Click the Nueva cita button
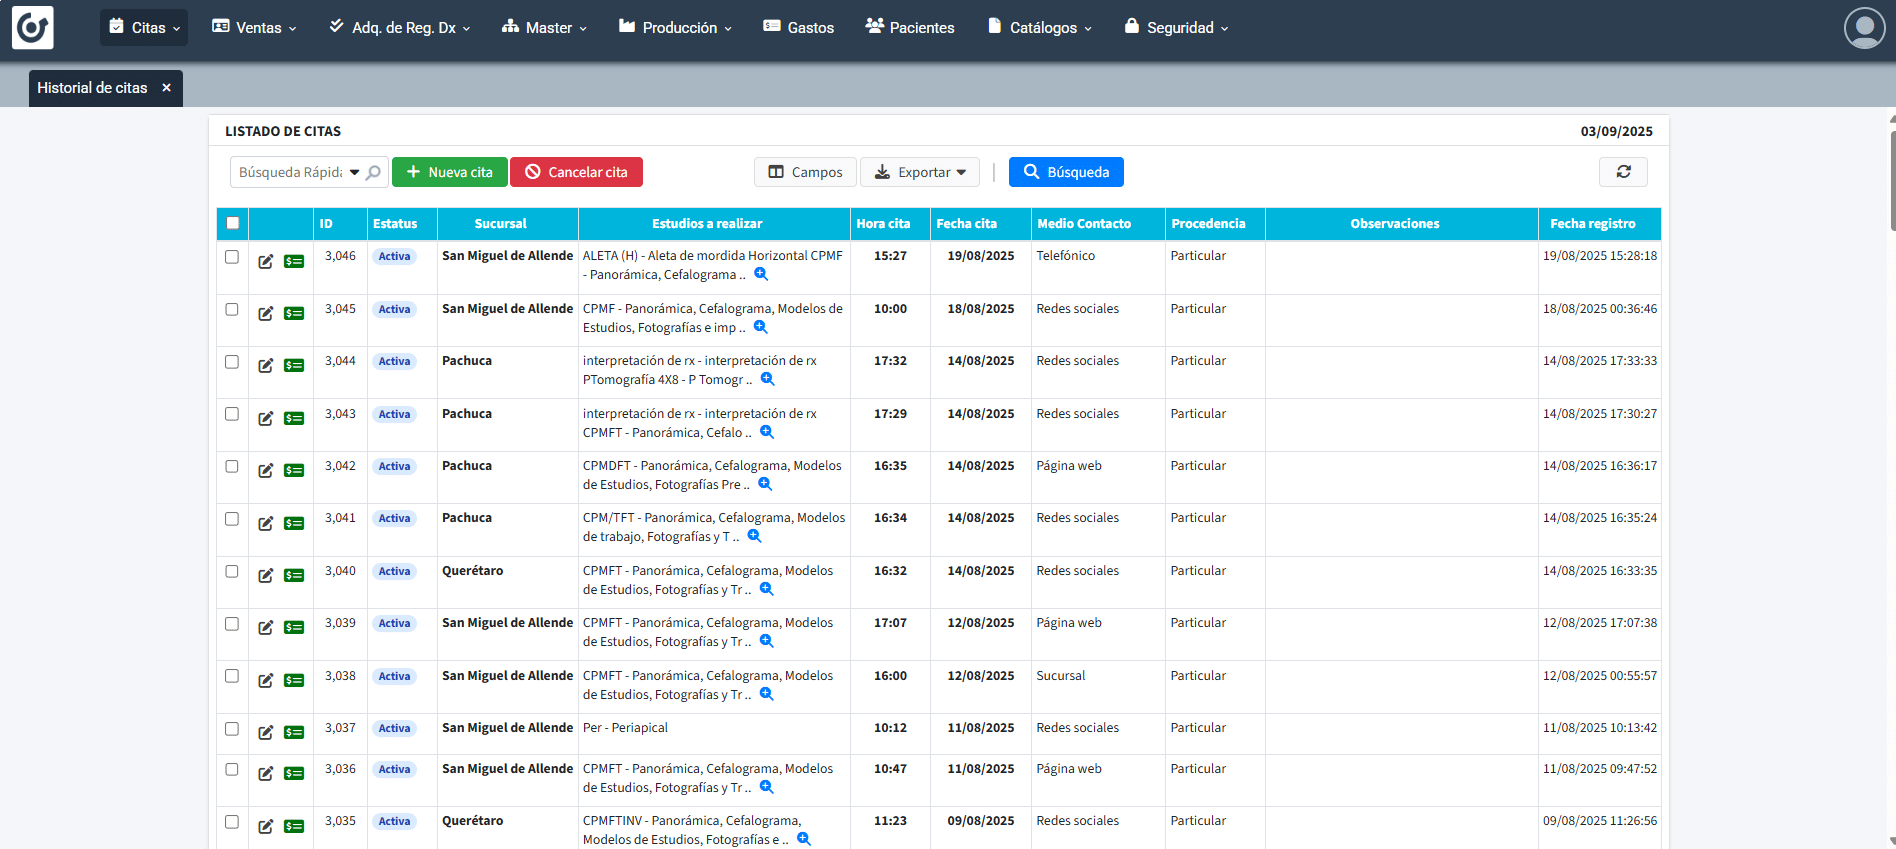Viewport: 1896px width, 849px height. [450, 172]
